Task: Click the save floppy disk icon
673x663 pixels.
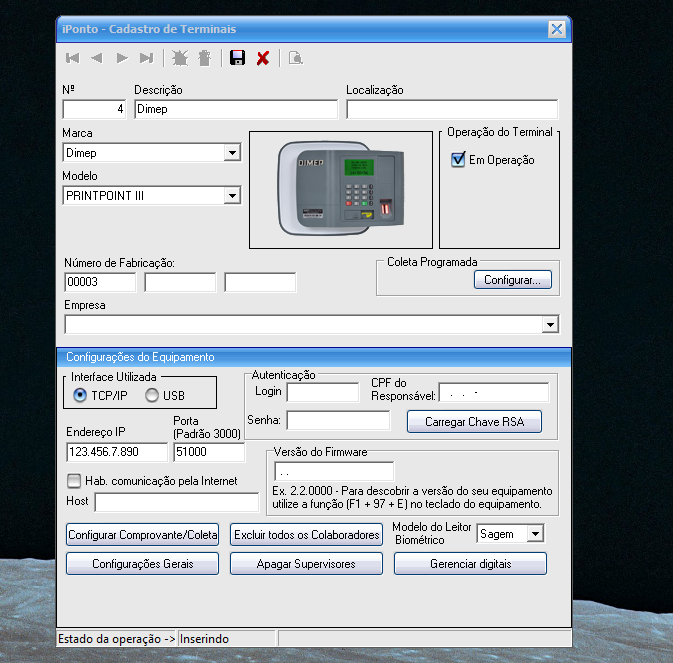Action: point(237,58)
